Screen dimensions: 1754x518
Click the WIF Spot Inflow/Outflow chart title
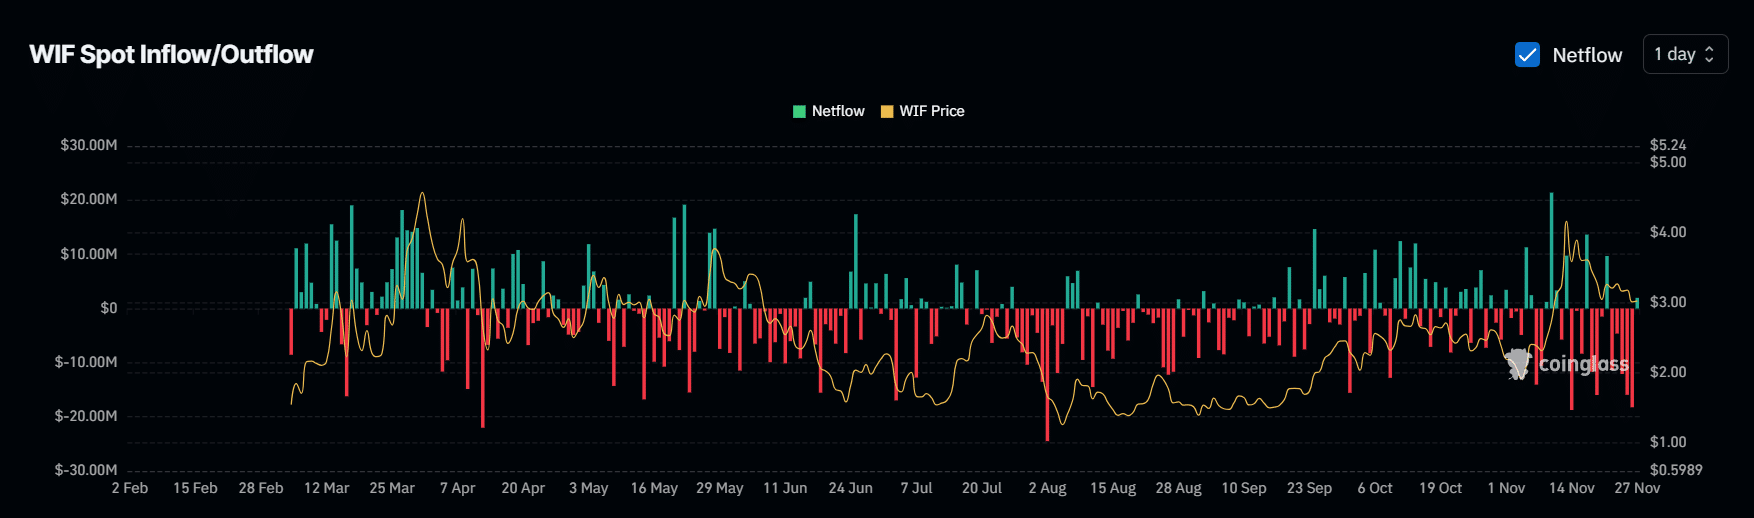[x=171, y=55]
